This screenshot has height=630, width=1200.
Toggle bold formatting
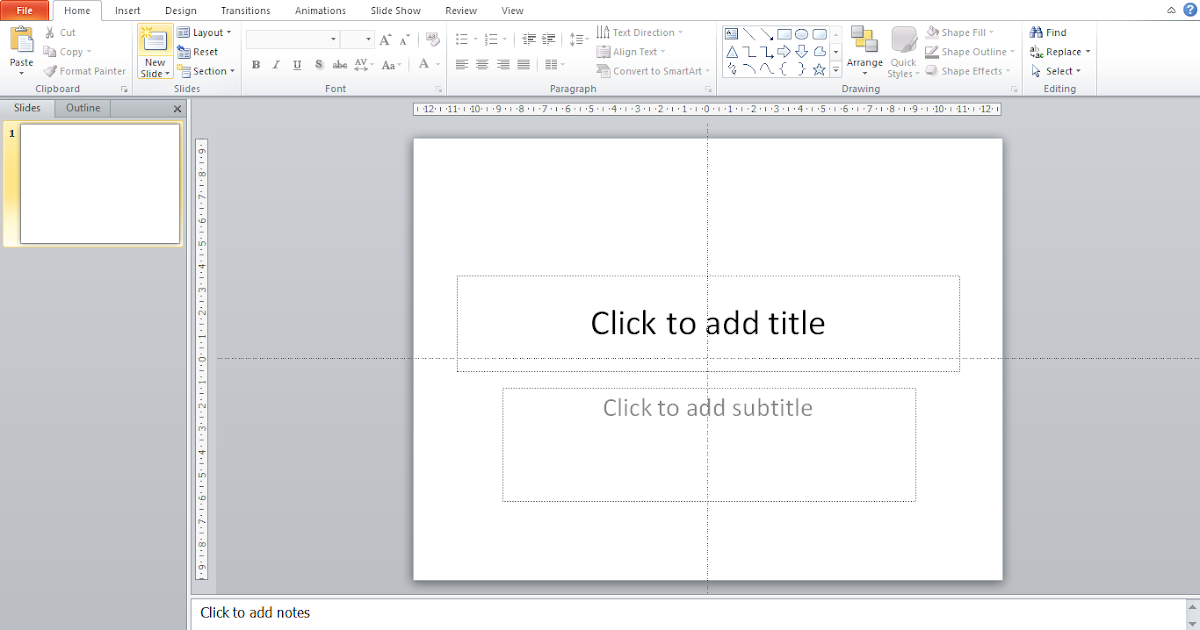(255, 64)
